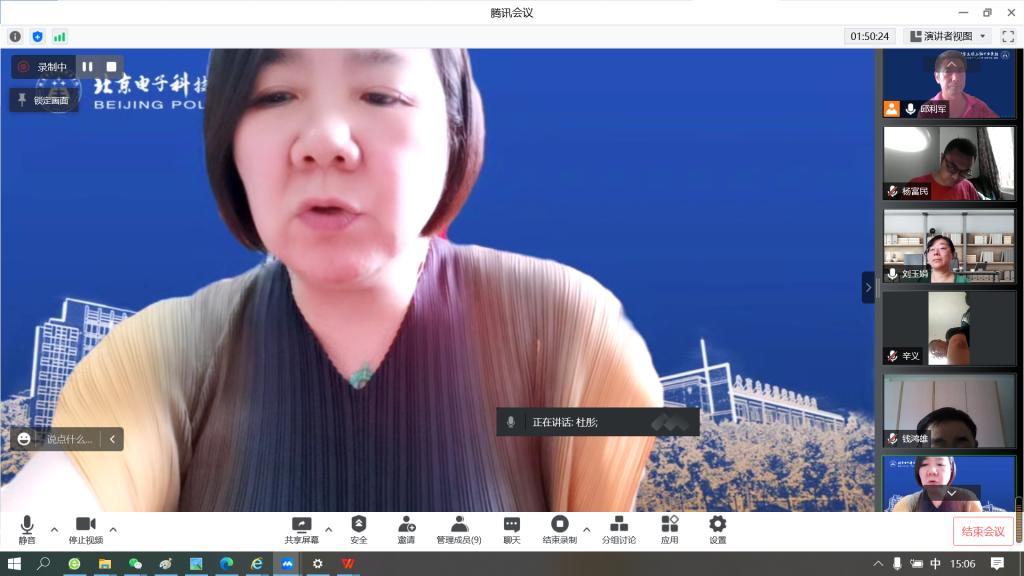Click the Invite (邀请) icon
The height and width of the screenshot is (576, 1024).
(406, 525)
